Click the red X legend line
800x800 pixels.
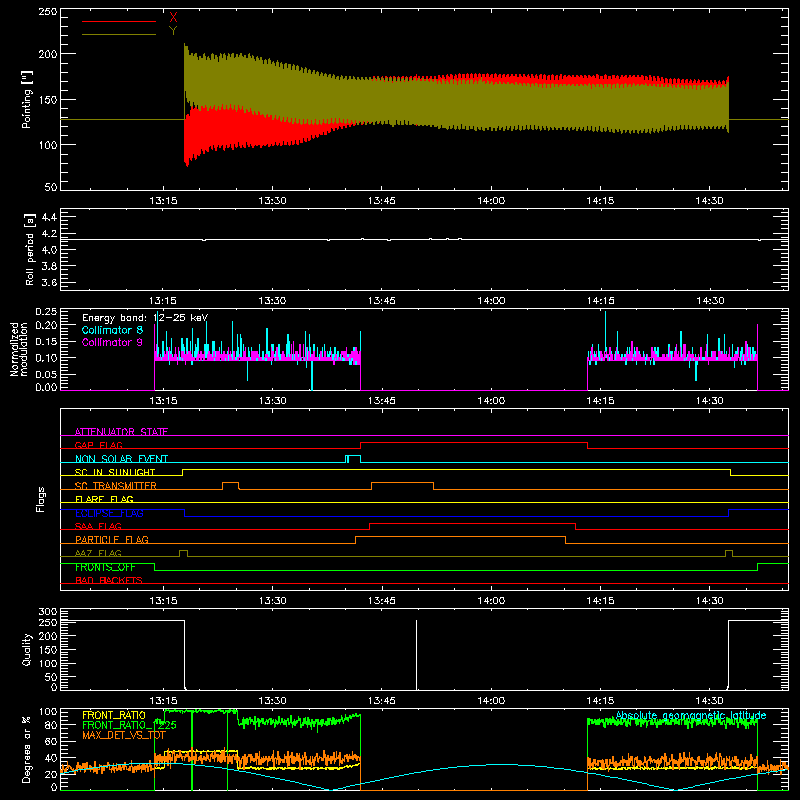pyautogui.click(x=119, y=21)
